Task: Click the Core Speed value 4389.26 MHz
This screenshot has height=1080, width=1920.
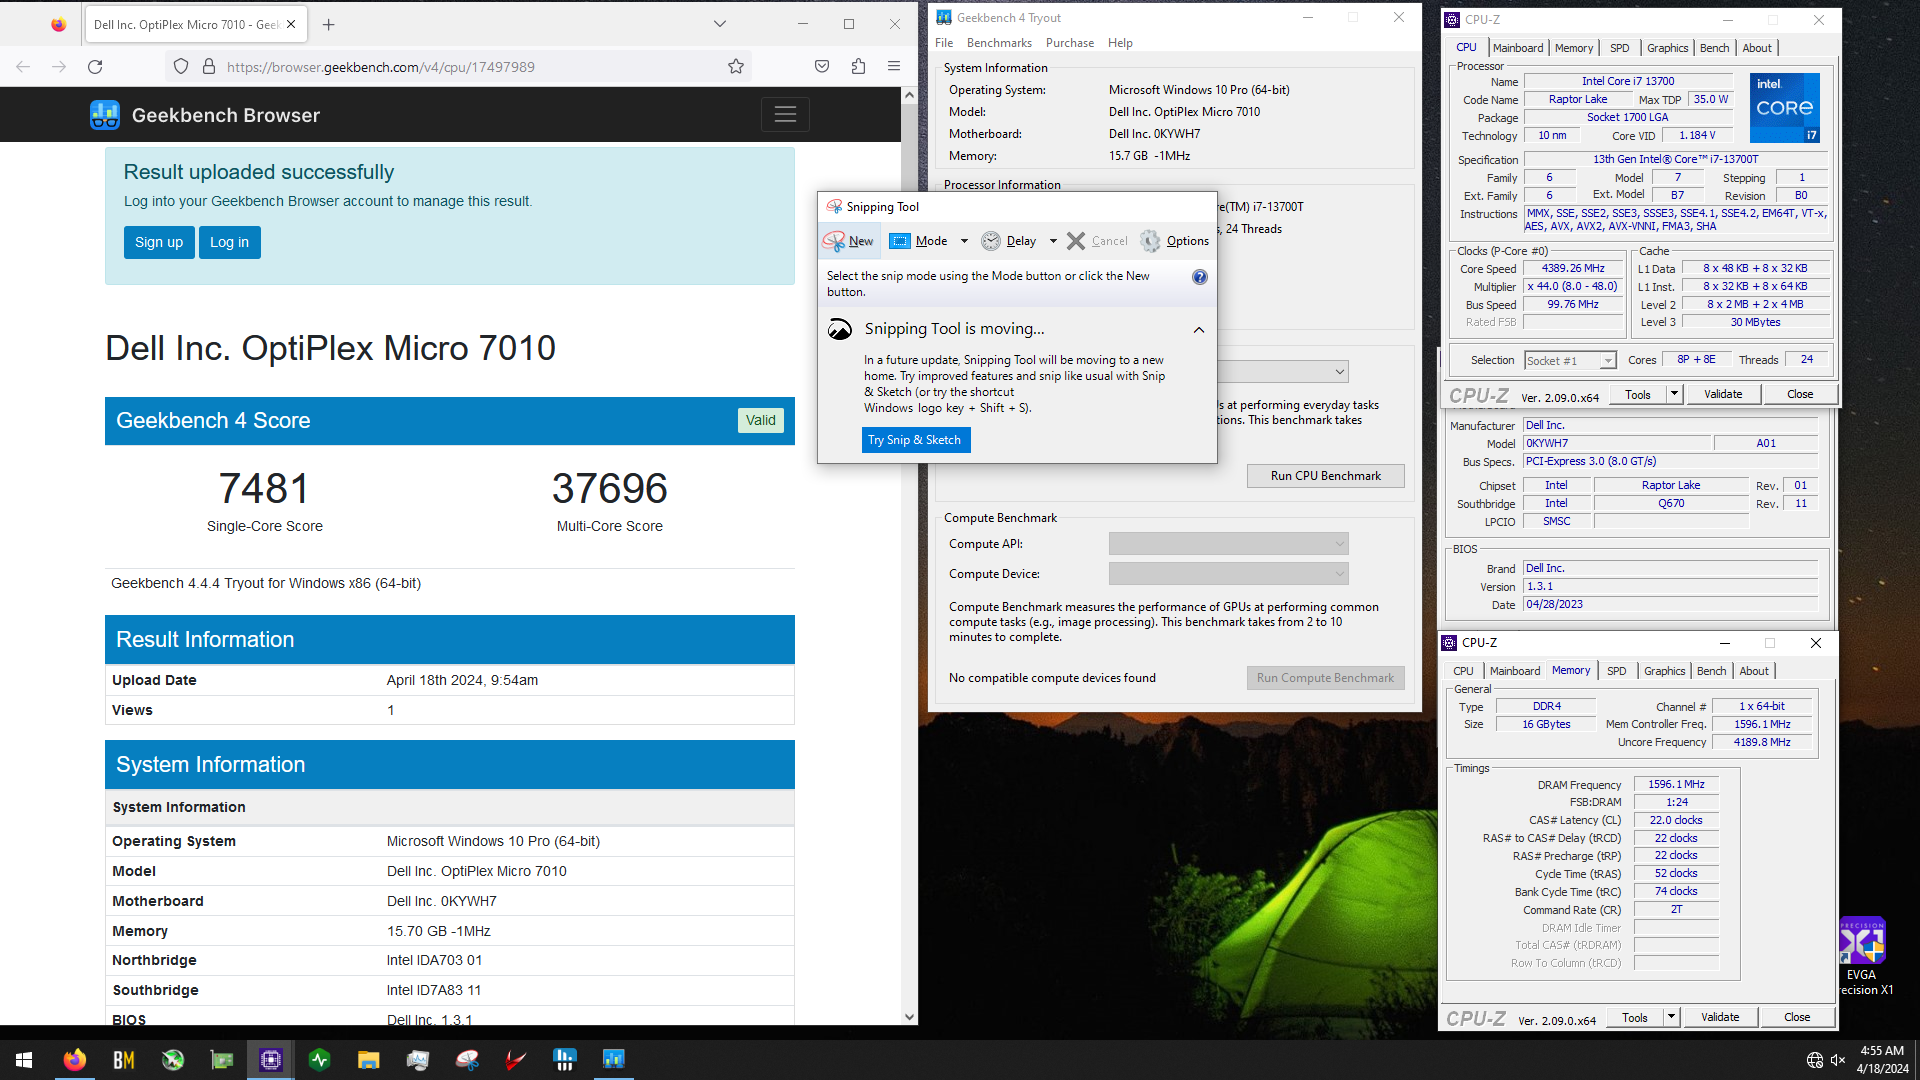Action: tap(1573, 268)
